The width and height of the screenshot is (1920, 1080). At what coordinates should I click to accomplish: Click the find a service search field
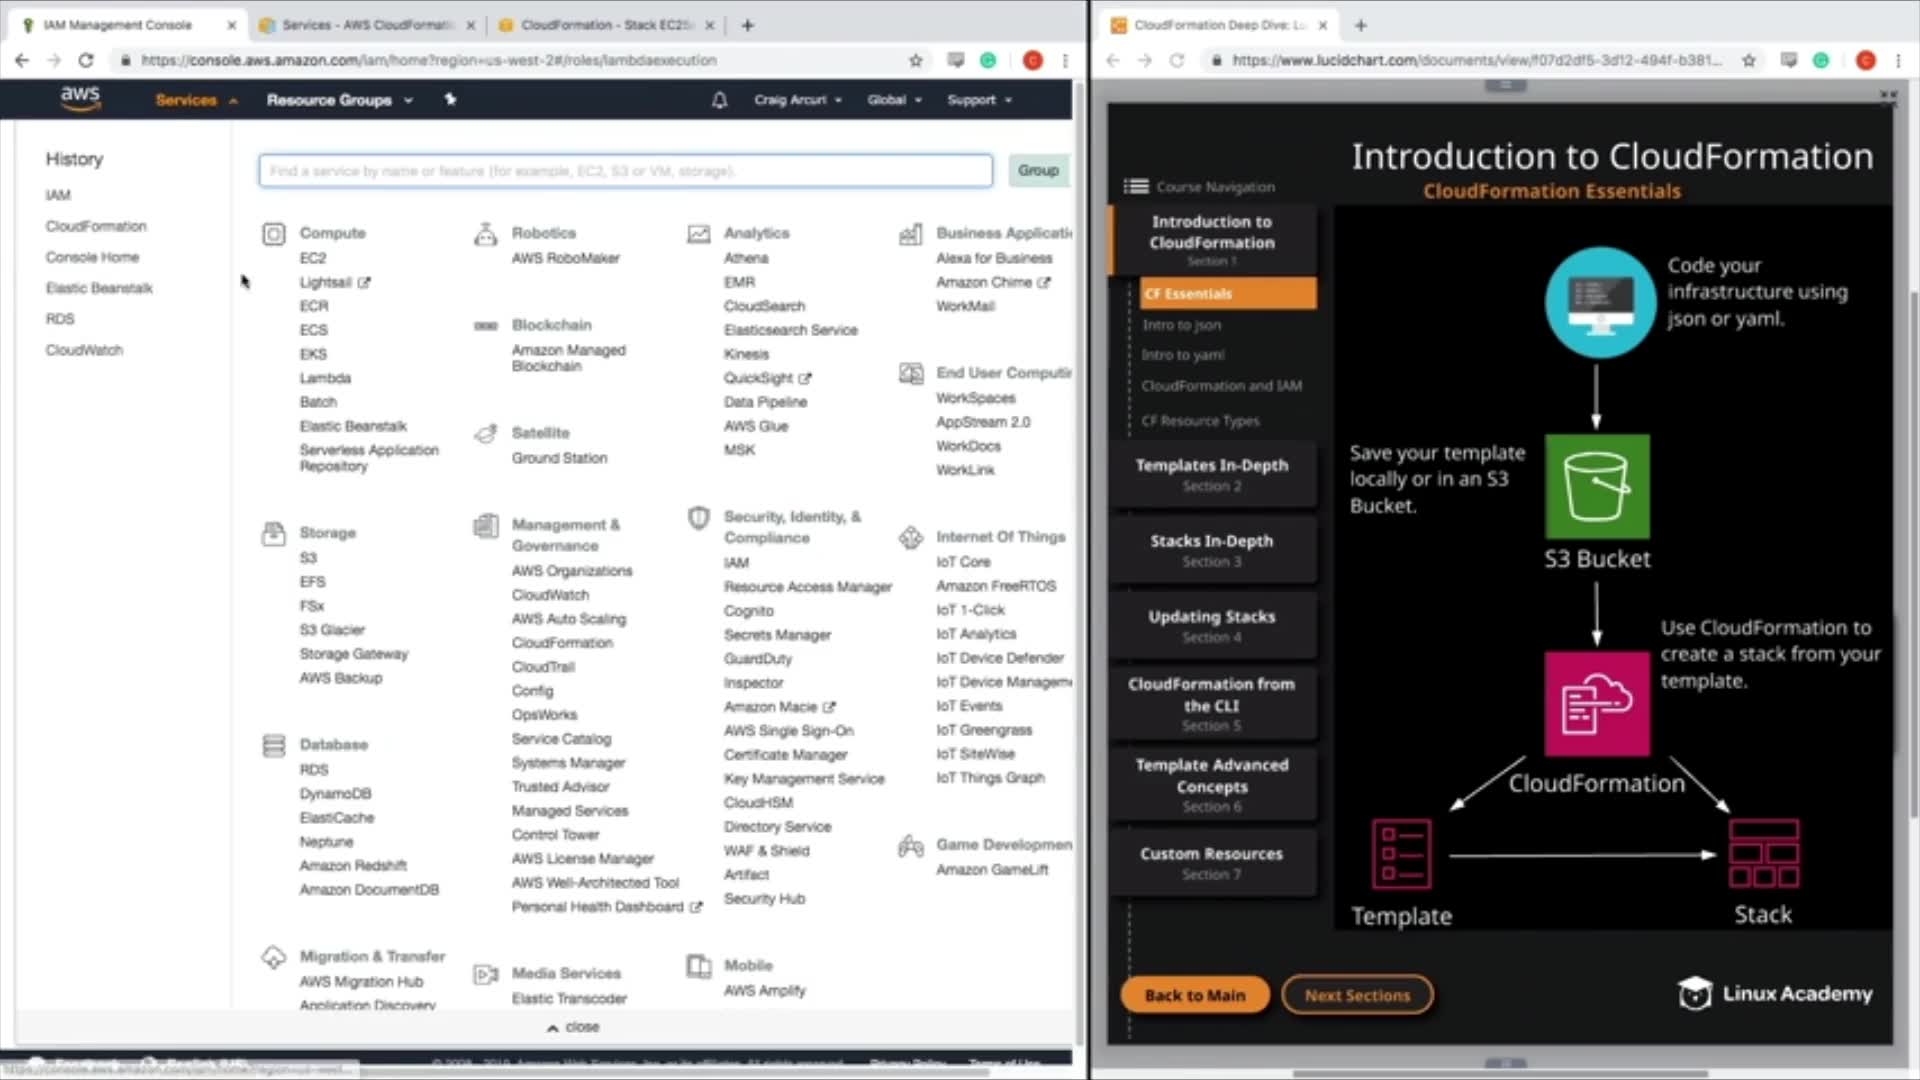(x=625, y=171)
